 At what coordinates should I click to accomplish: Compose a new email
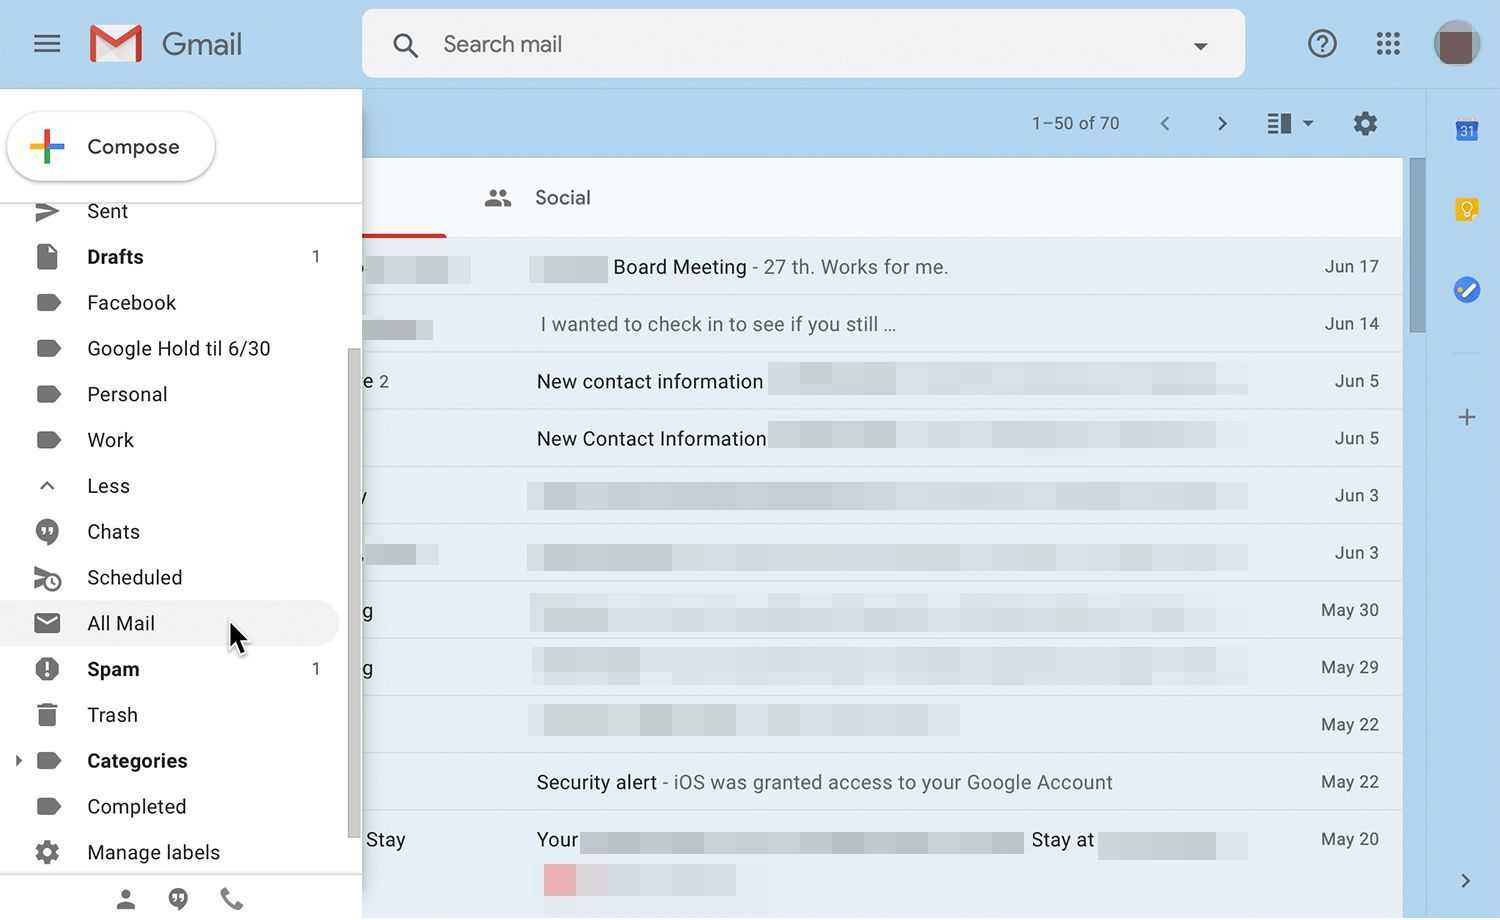click(x=110, y=146)
